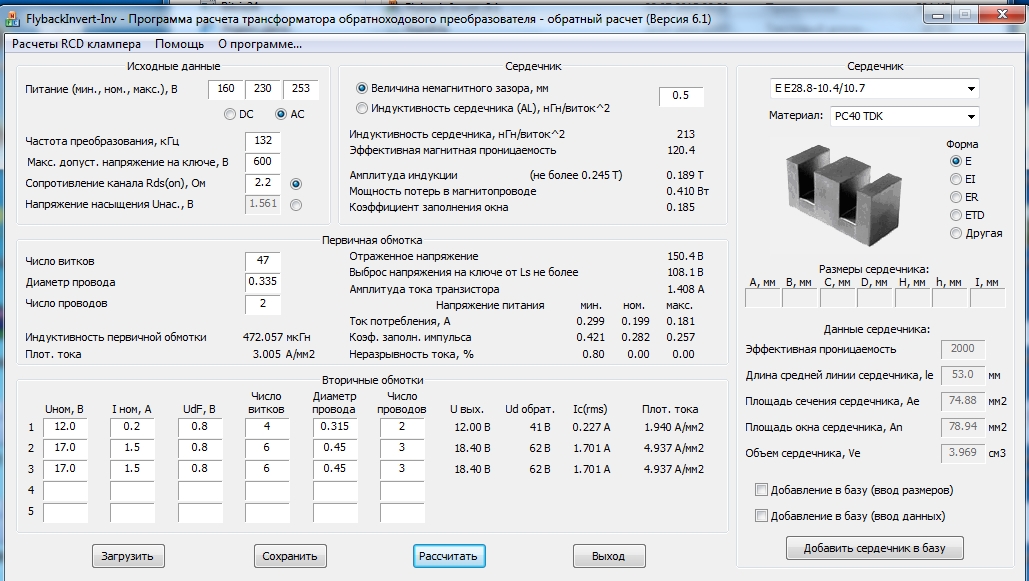Select the DC supply radio button
The image size is (1029, 581).
point(230,114)
